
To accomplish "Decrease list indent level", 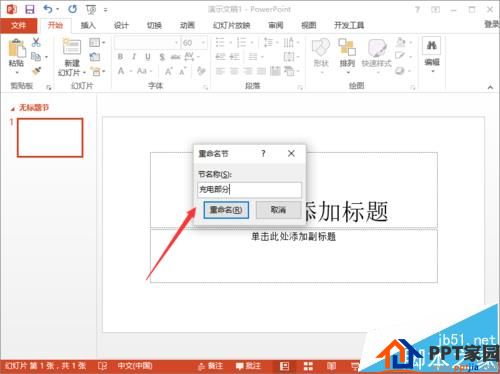I will click(220, 57).
